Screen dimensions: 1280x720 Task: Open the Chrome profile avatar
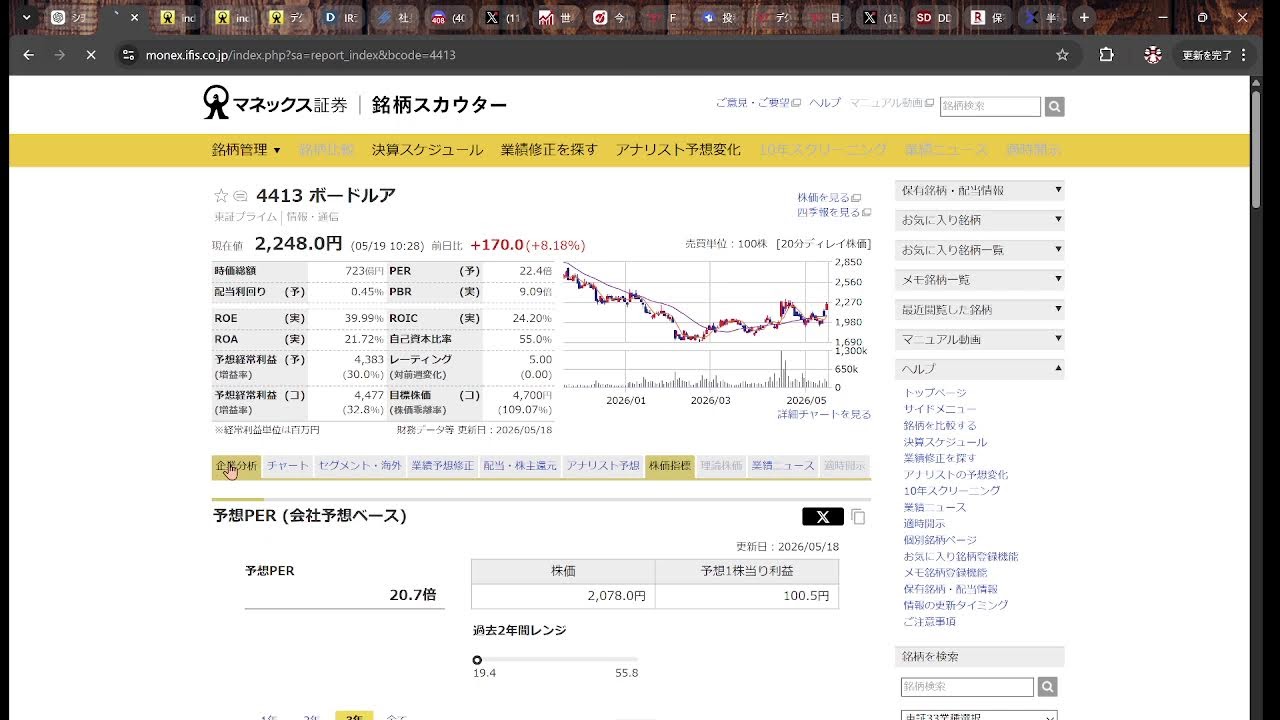click(x=1153, y=55)
